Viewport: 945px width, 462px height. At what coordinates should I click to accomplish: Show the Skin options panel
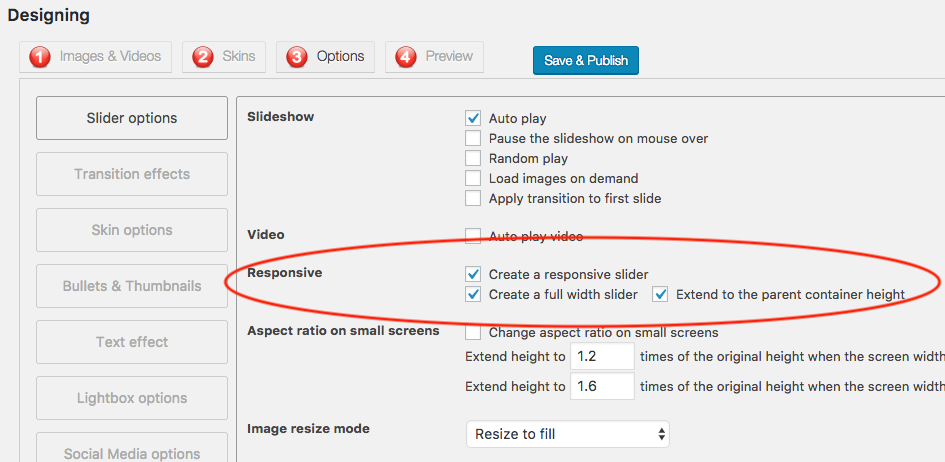pos(132,230)
